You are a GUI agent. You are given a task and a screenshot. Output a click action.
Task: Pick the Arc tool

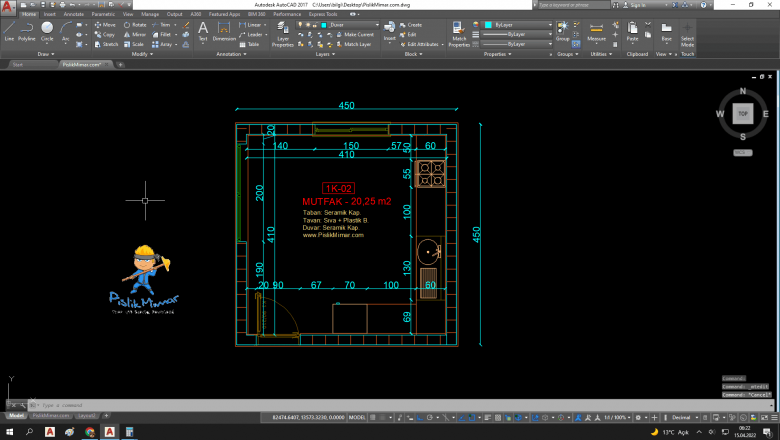click(65, 30)
